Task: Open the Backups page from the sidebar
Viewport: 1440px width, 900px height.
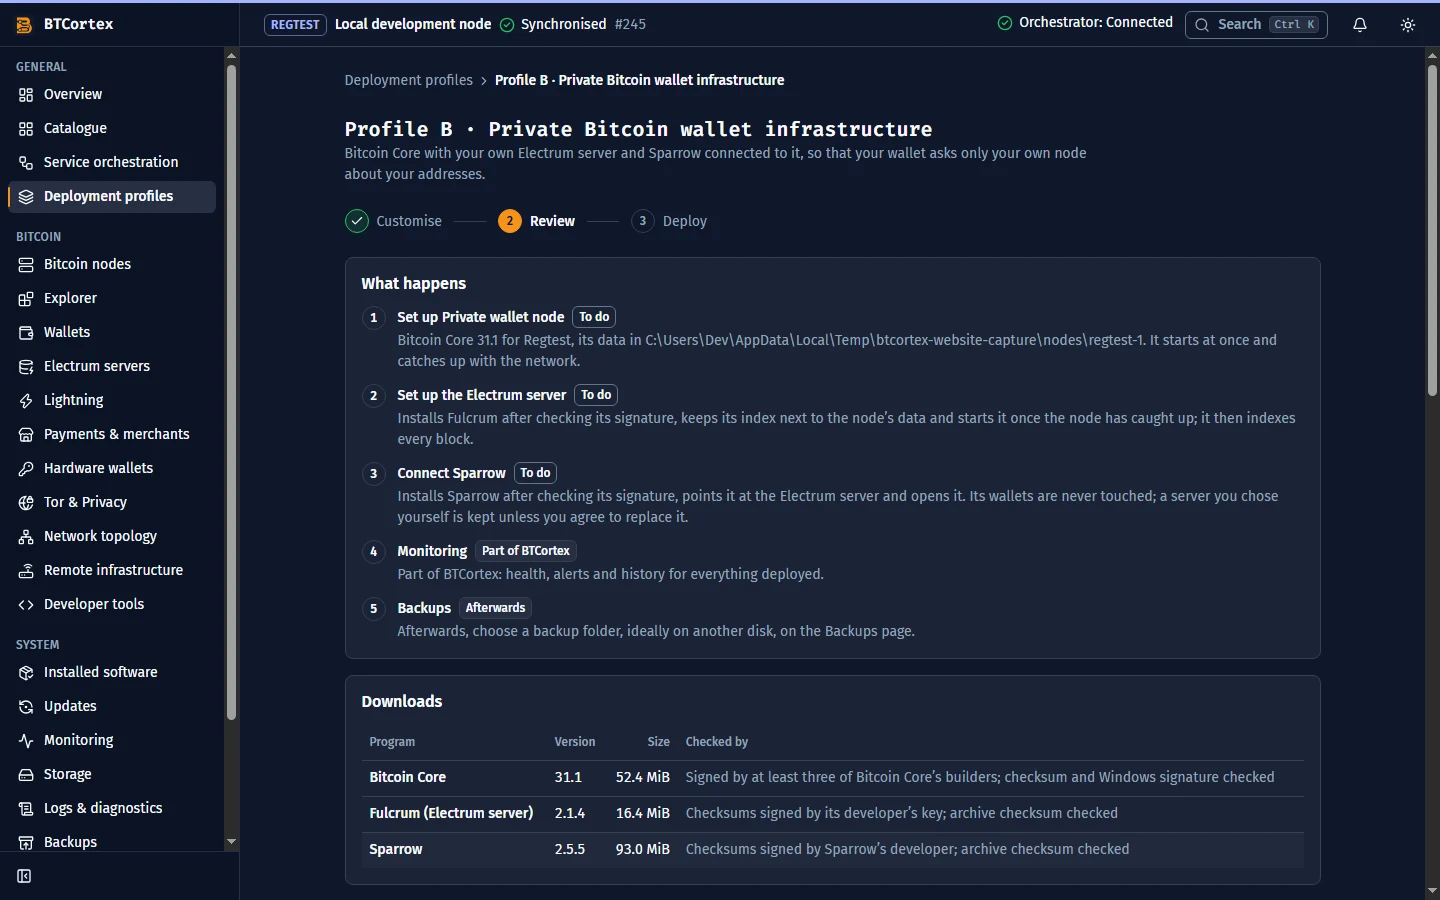Action: pyautogui.click(x=112, y=843)
